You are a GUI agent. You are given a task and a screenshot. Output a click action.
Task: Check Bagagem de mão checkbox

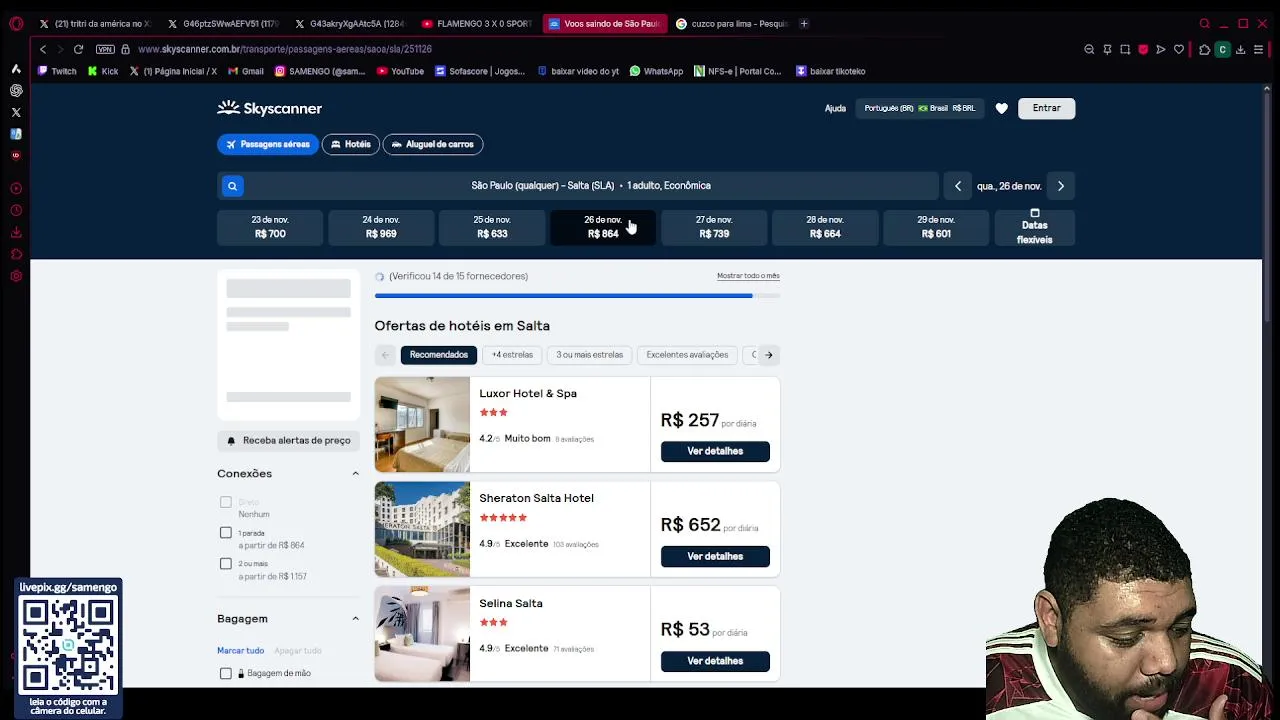[226, 674]
